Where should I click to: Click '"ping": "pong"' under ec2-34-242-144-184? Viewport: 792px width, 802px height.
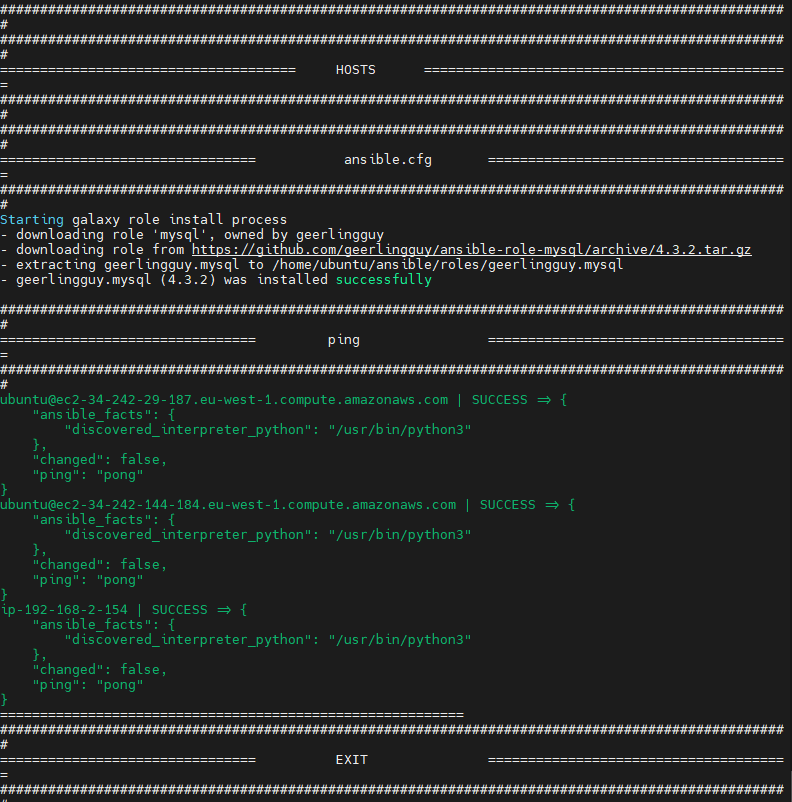[x=88, y=580]
